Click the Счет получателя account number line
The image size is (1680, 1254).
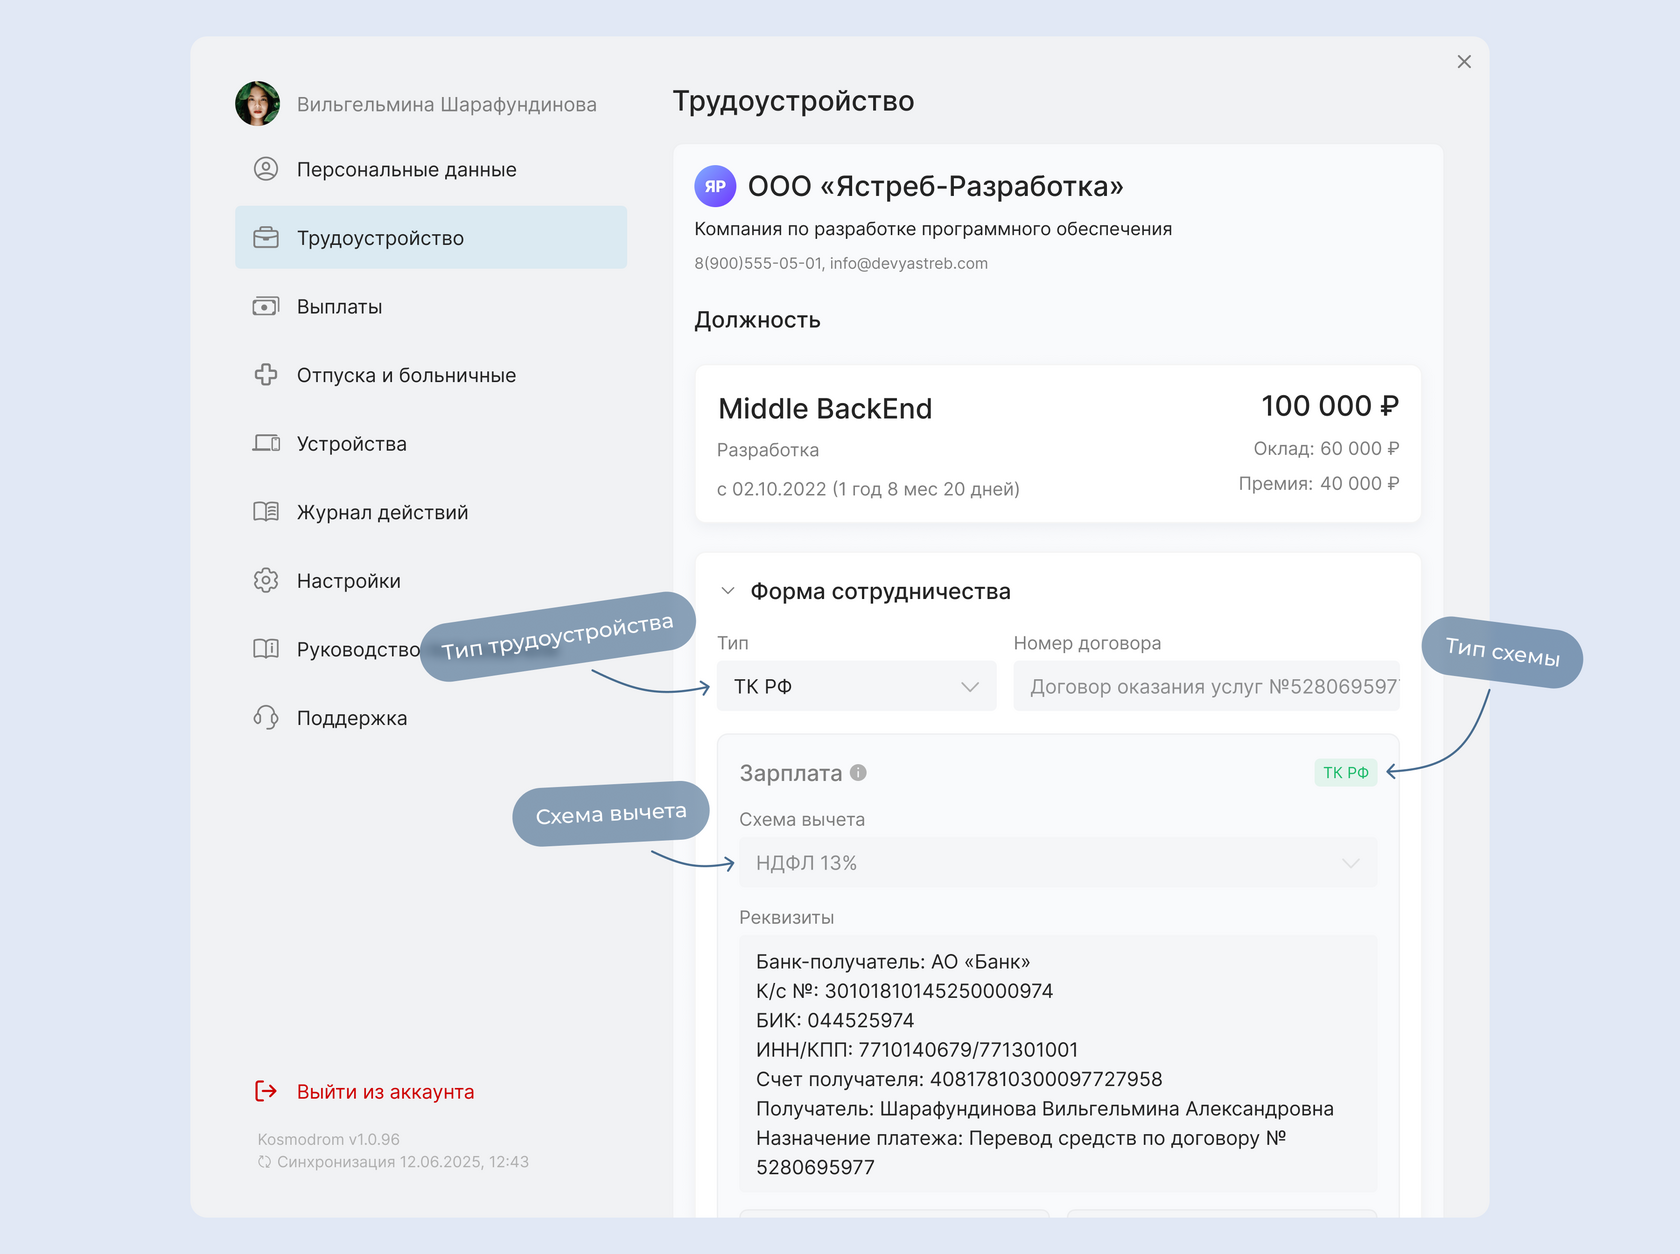pos(959,1079)
